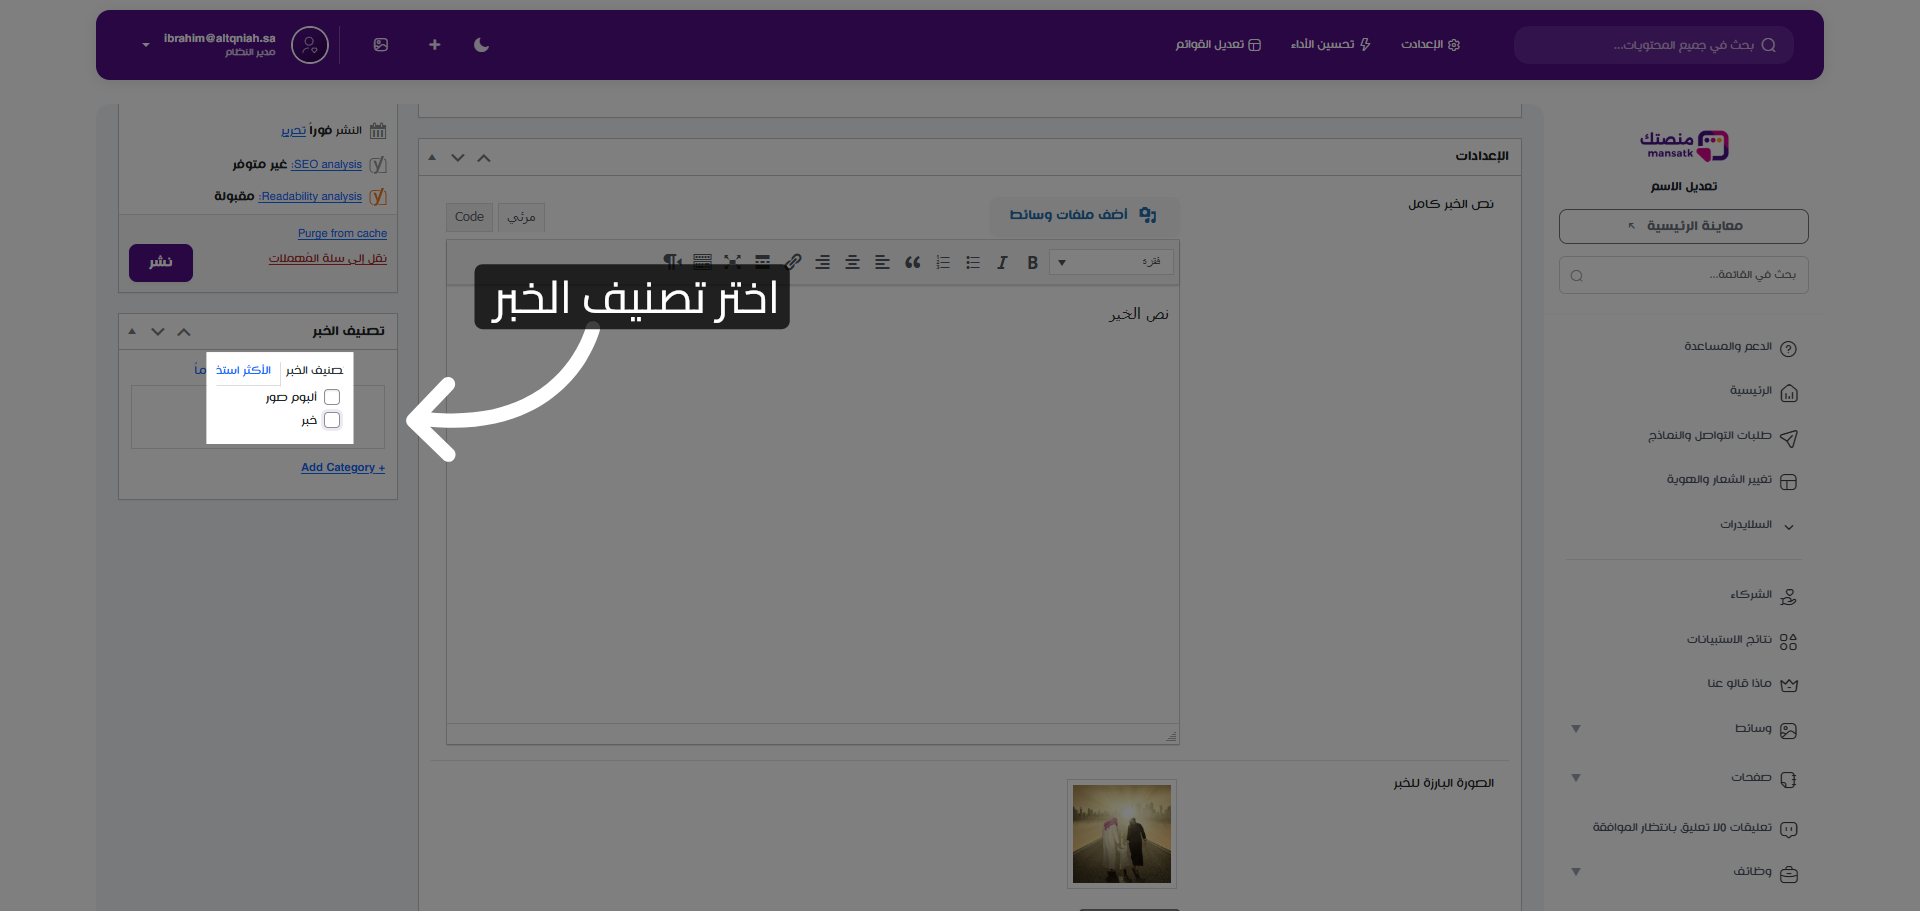Image resolution: width=1920 pixels, height=911 pixels.
Task: Open the media gallery icon in the header
Action: (381, 45)
